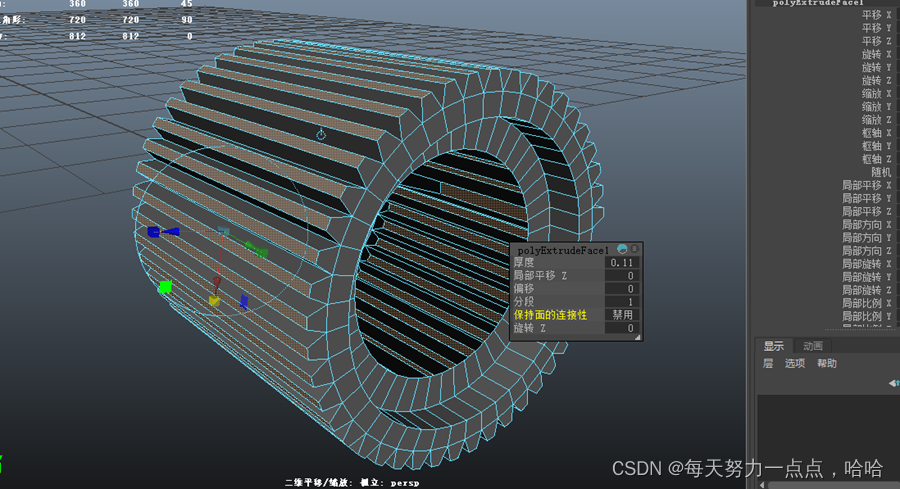Click the HUD value 45

coord(187,3)
